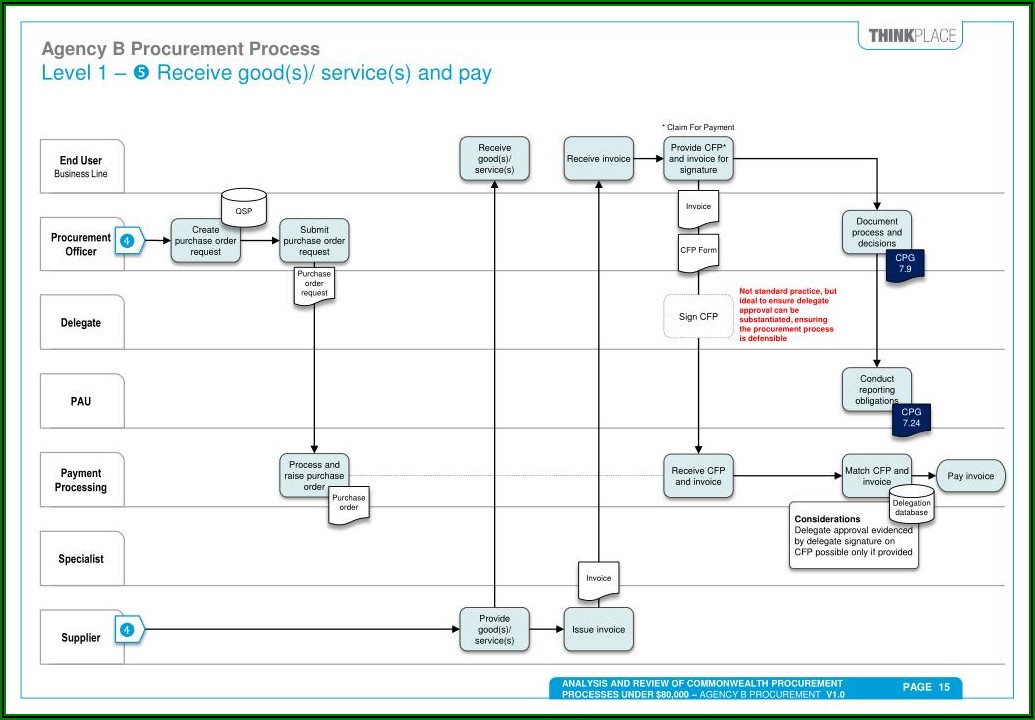Screen dimensions: 1035x720
Task: Click the ThinkPlace logo
Action: pyautogui.click(x=911, y=36)
